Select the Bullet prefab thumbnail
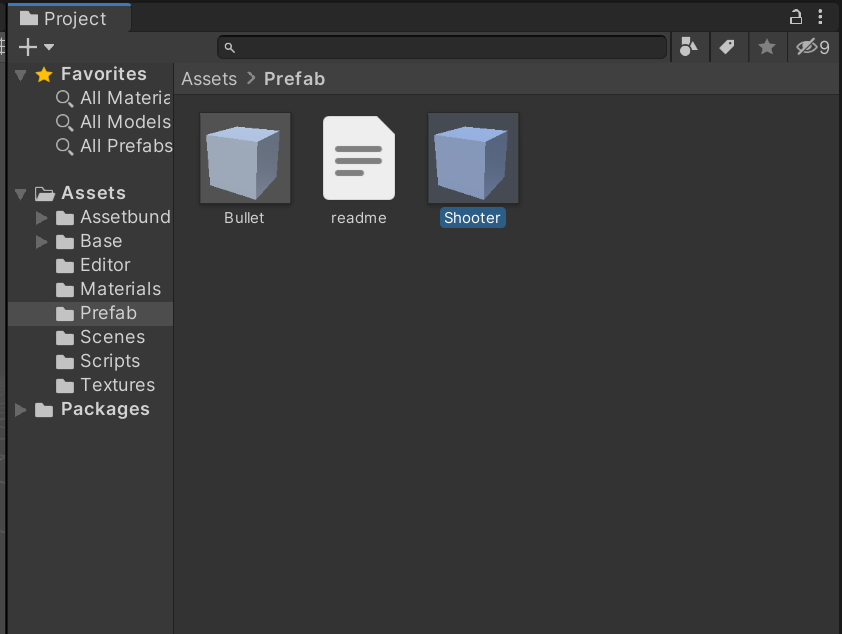The image size is (842, 634). pos(245,158)
